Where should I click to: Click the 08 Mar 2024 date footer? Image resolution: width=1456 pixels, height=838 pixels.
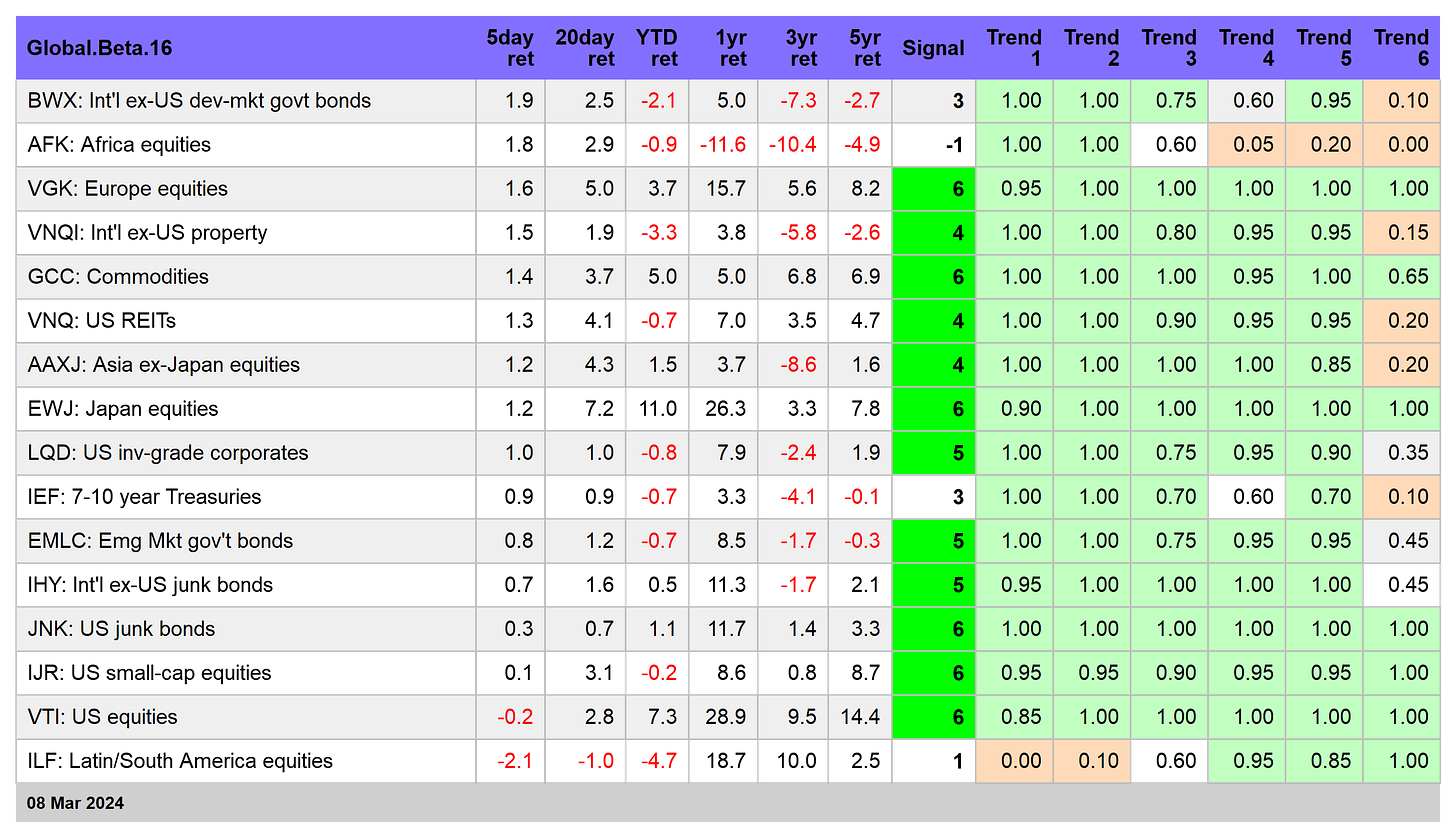point(76,803)
